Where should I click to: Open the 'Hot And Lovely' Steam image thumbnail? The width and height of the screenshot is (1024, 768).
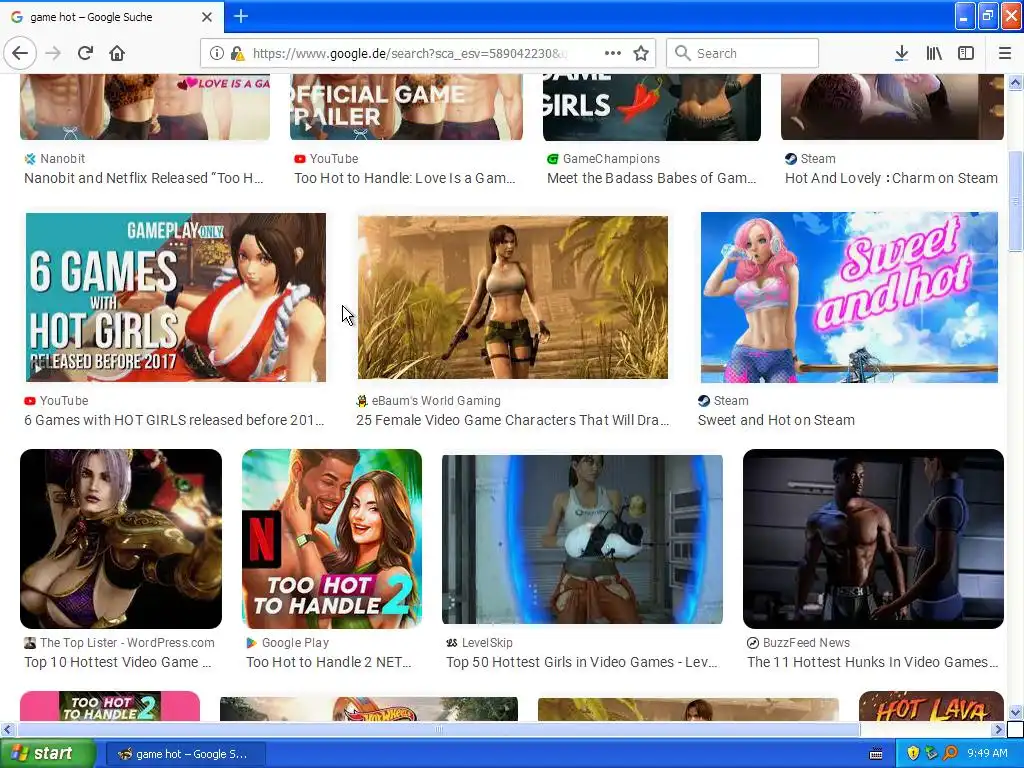892,106
